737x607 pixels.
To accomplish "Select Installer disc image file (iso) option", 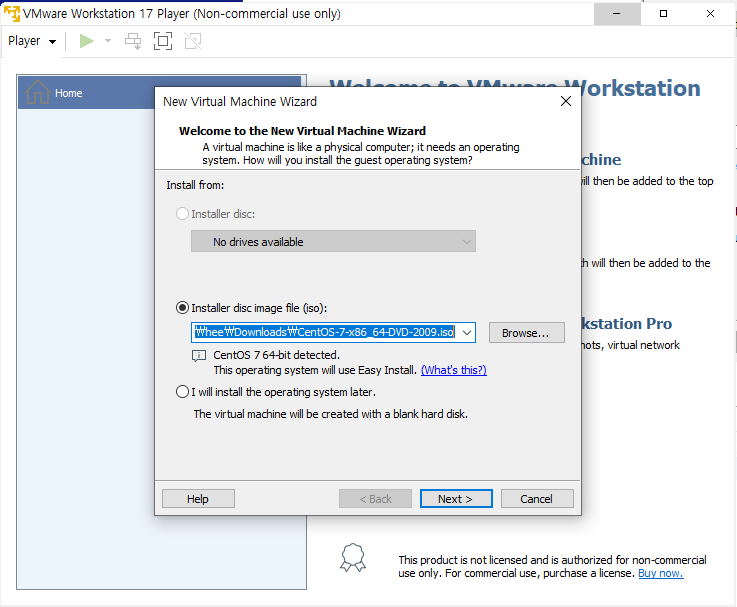I will (182, 307).
